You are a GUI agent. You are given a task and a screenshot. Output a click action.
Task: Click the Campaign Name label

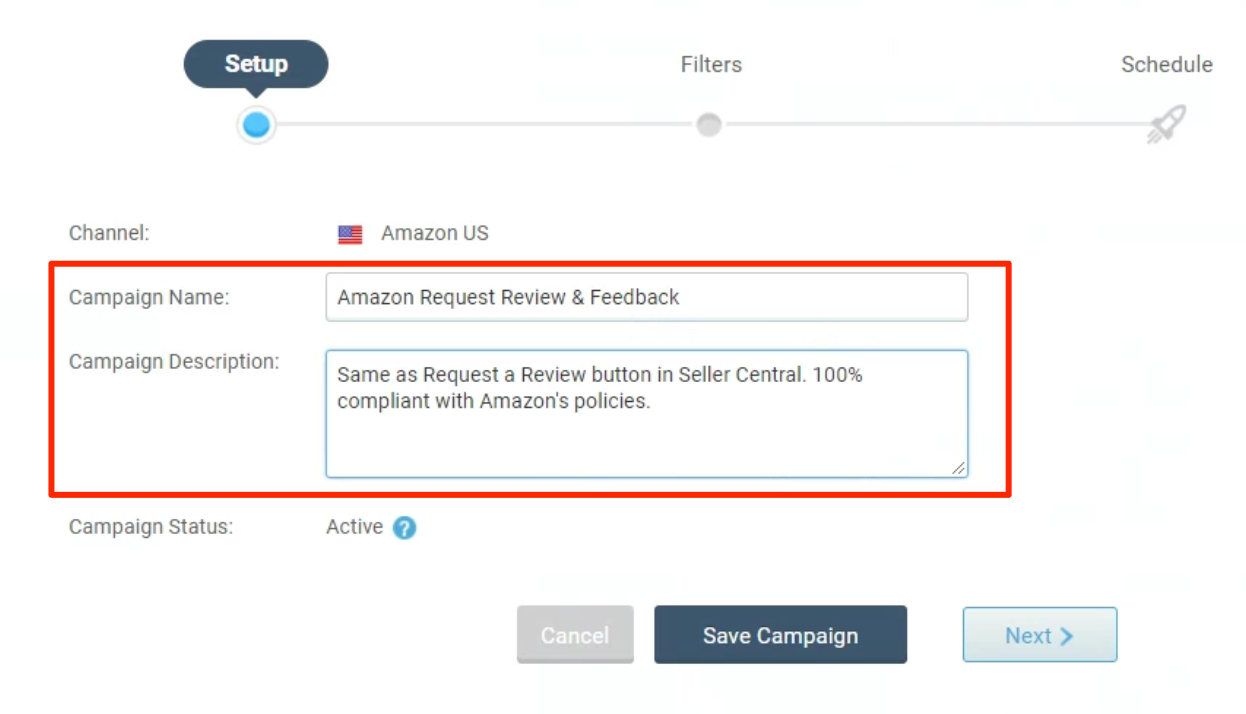[x=149, y=297]
